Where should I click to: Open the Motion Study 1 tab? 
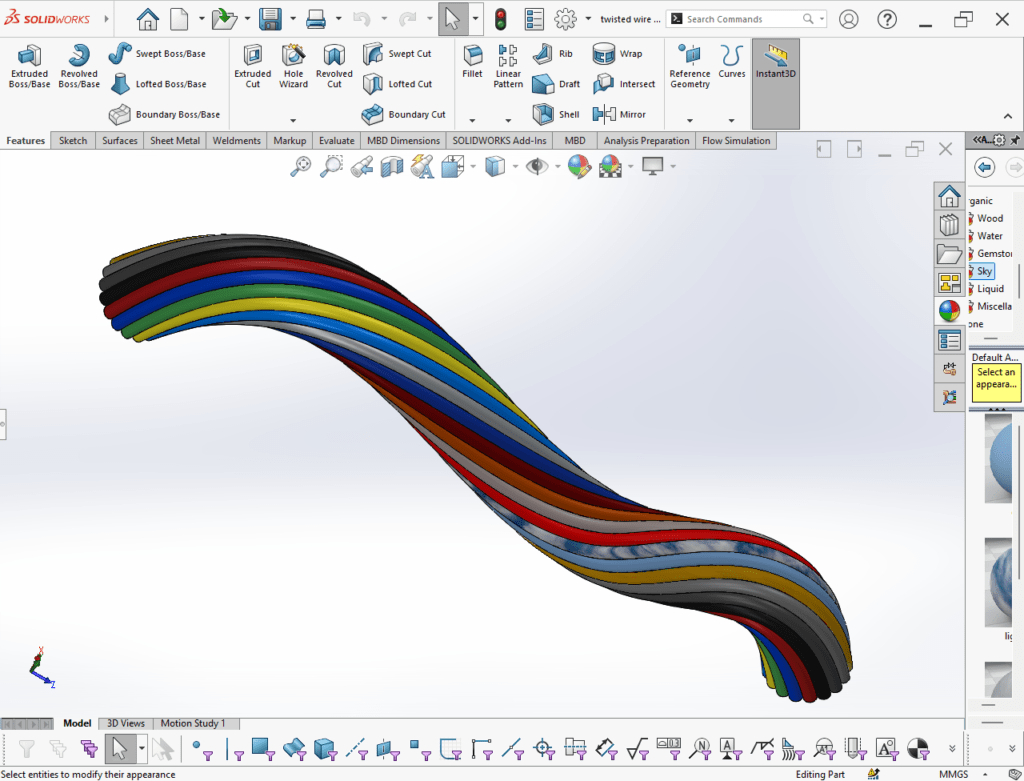(x=193, y=723)
